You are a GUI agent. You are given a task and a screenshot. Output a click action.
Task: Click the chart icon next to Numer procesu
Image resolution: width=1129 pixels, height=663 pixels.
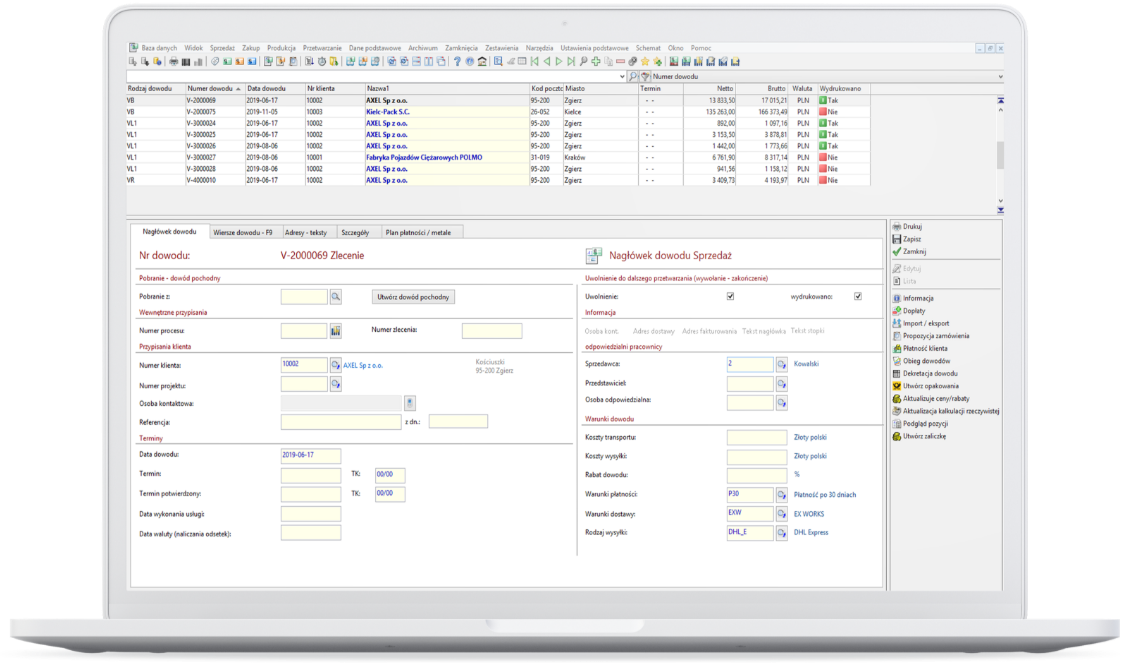336,330
